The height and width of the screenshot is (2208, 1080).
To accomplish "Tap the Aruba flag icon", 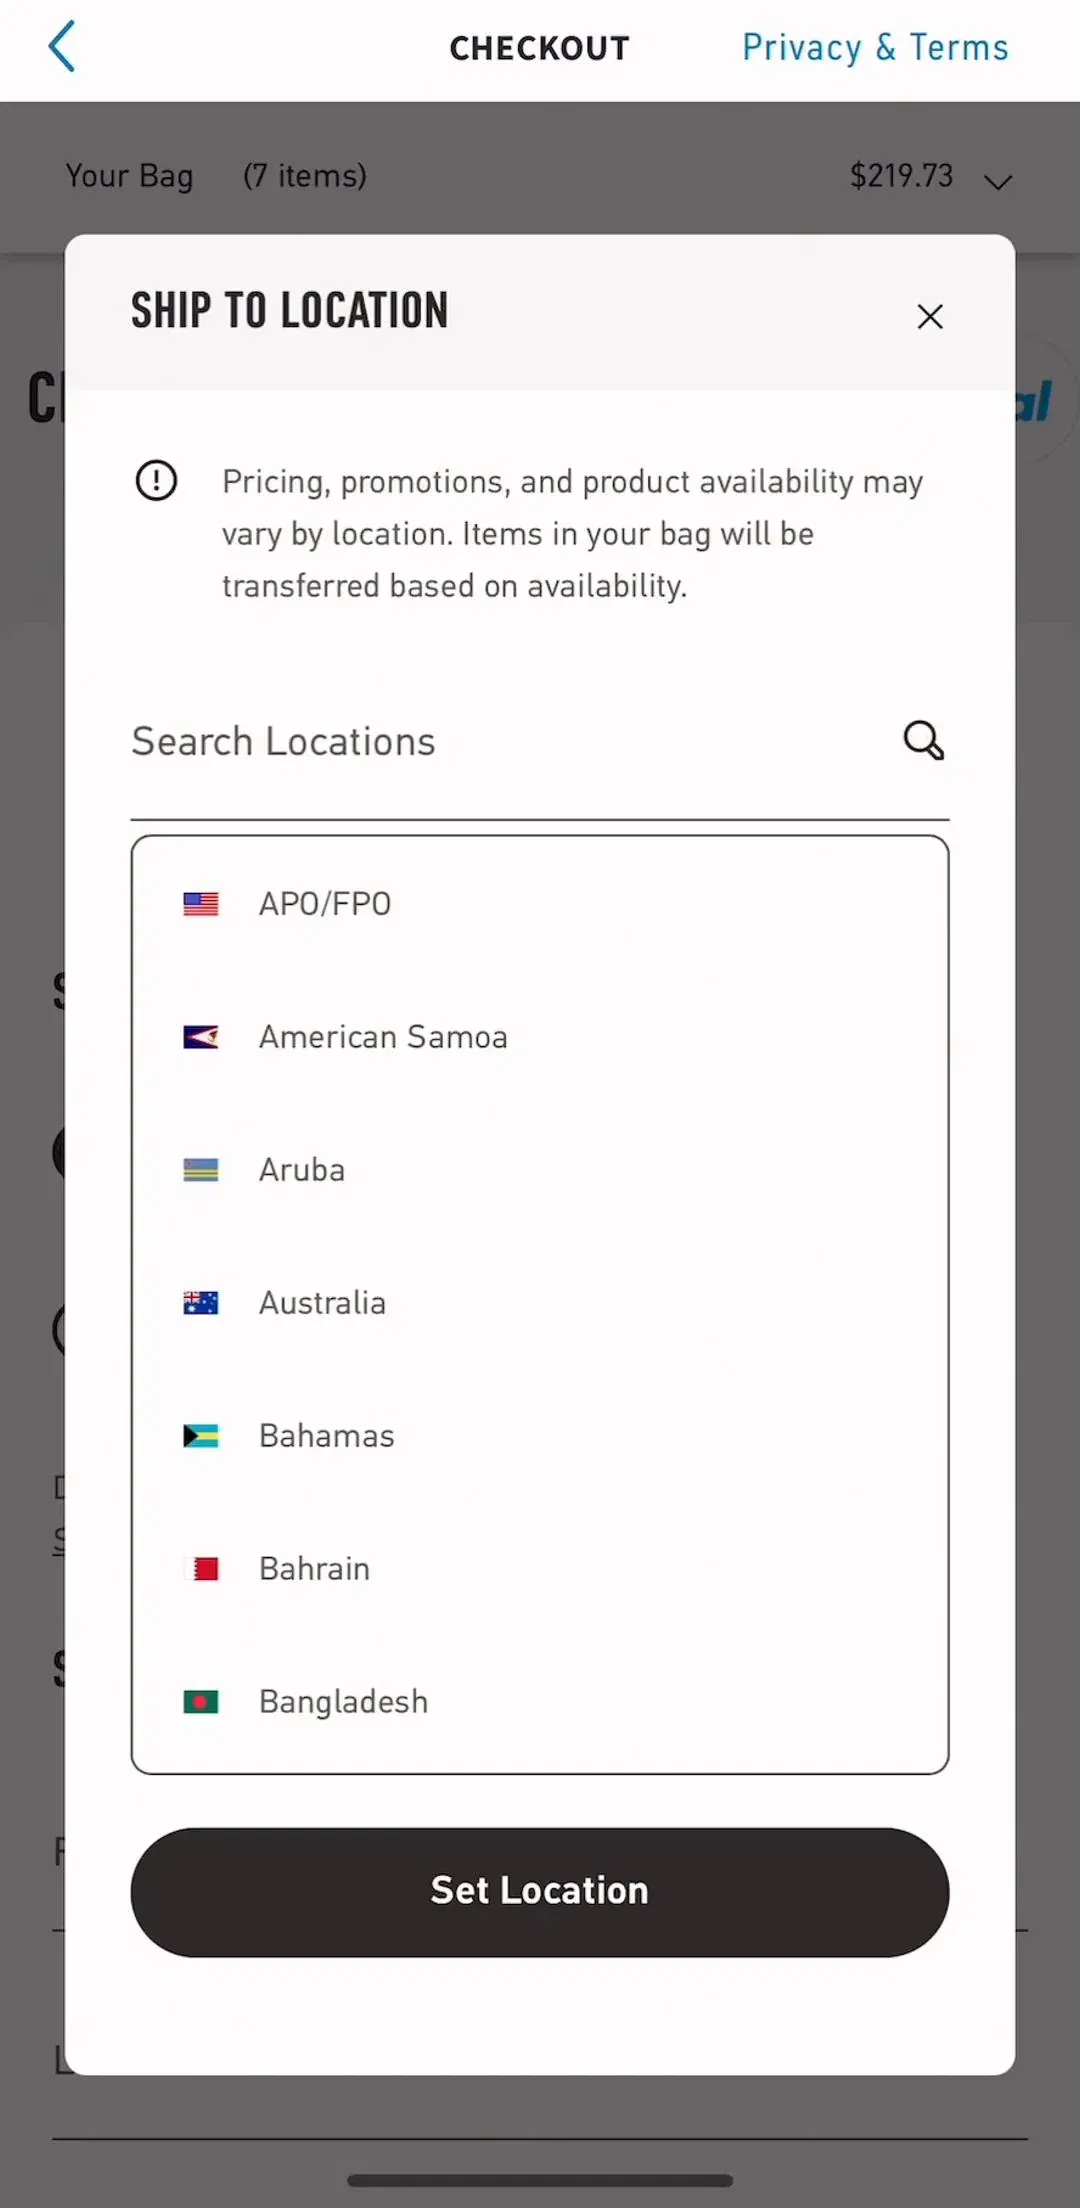I will pyautogui.click(x=201, y=1170).
